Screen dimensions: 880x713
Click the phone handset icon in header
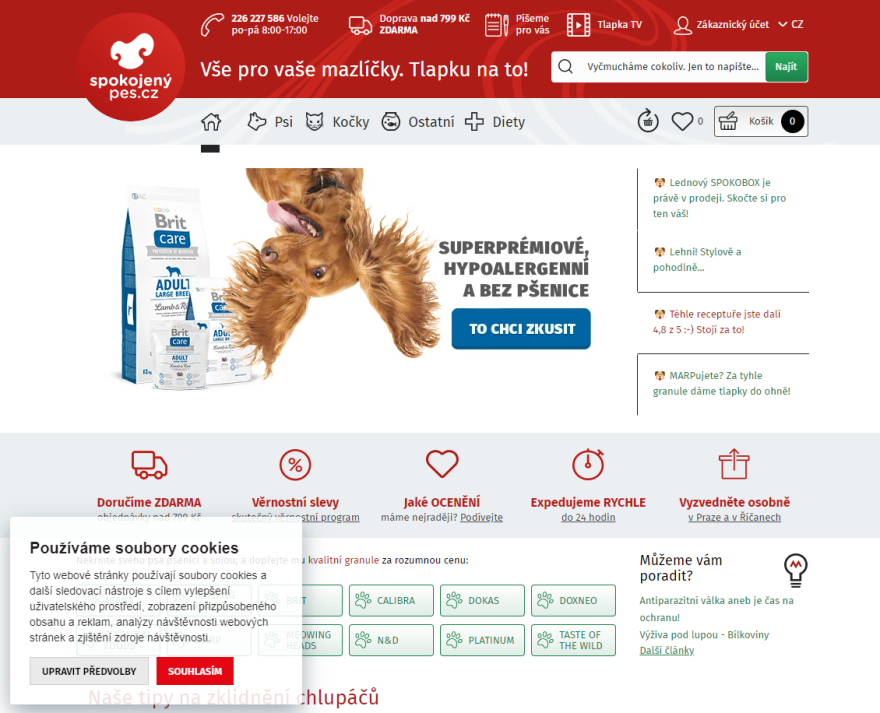(x=212, y=25)
